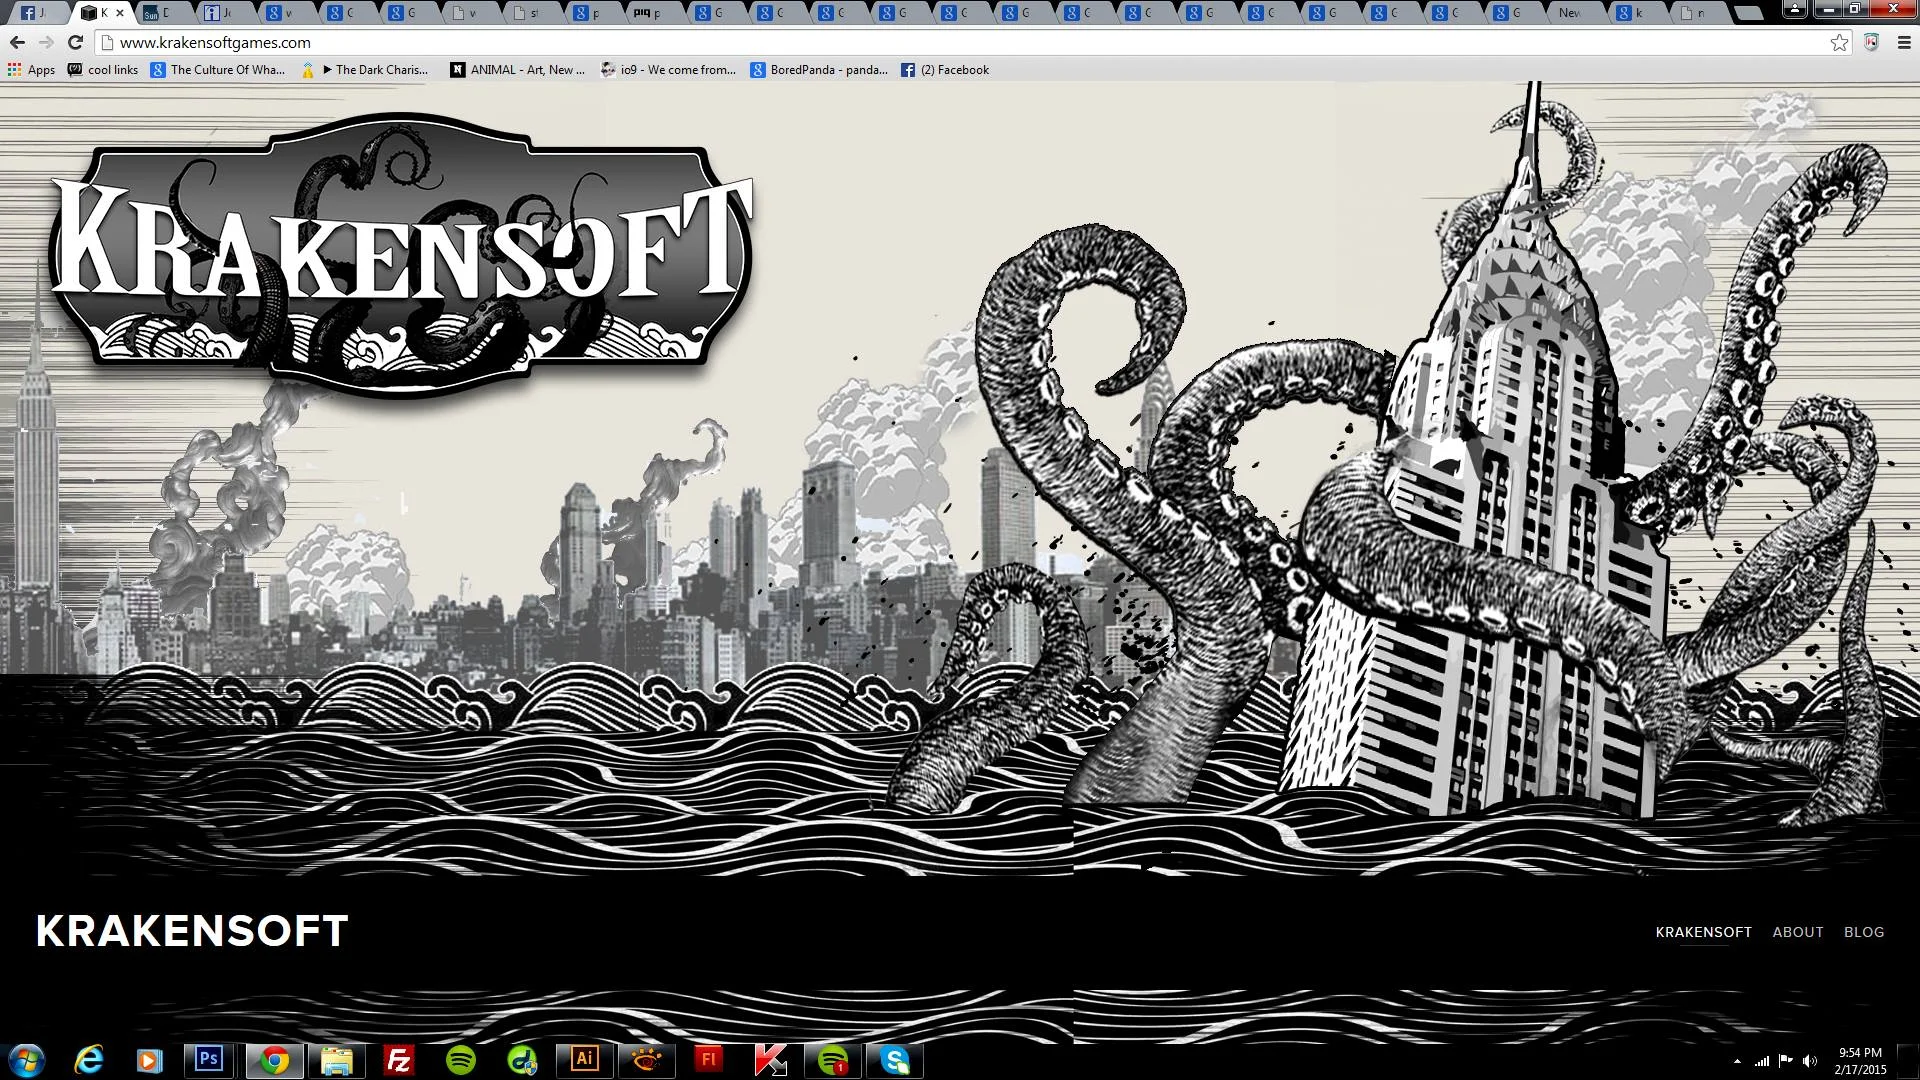The height and width of the screenshot is (1080, 1920).
Task: Open the Apps bookmark shortcut
Action: 31,70
